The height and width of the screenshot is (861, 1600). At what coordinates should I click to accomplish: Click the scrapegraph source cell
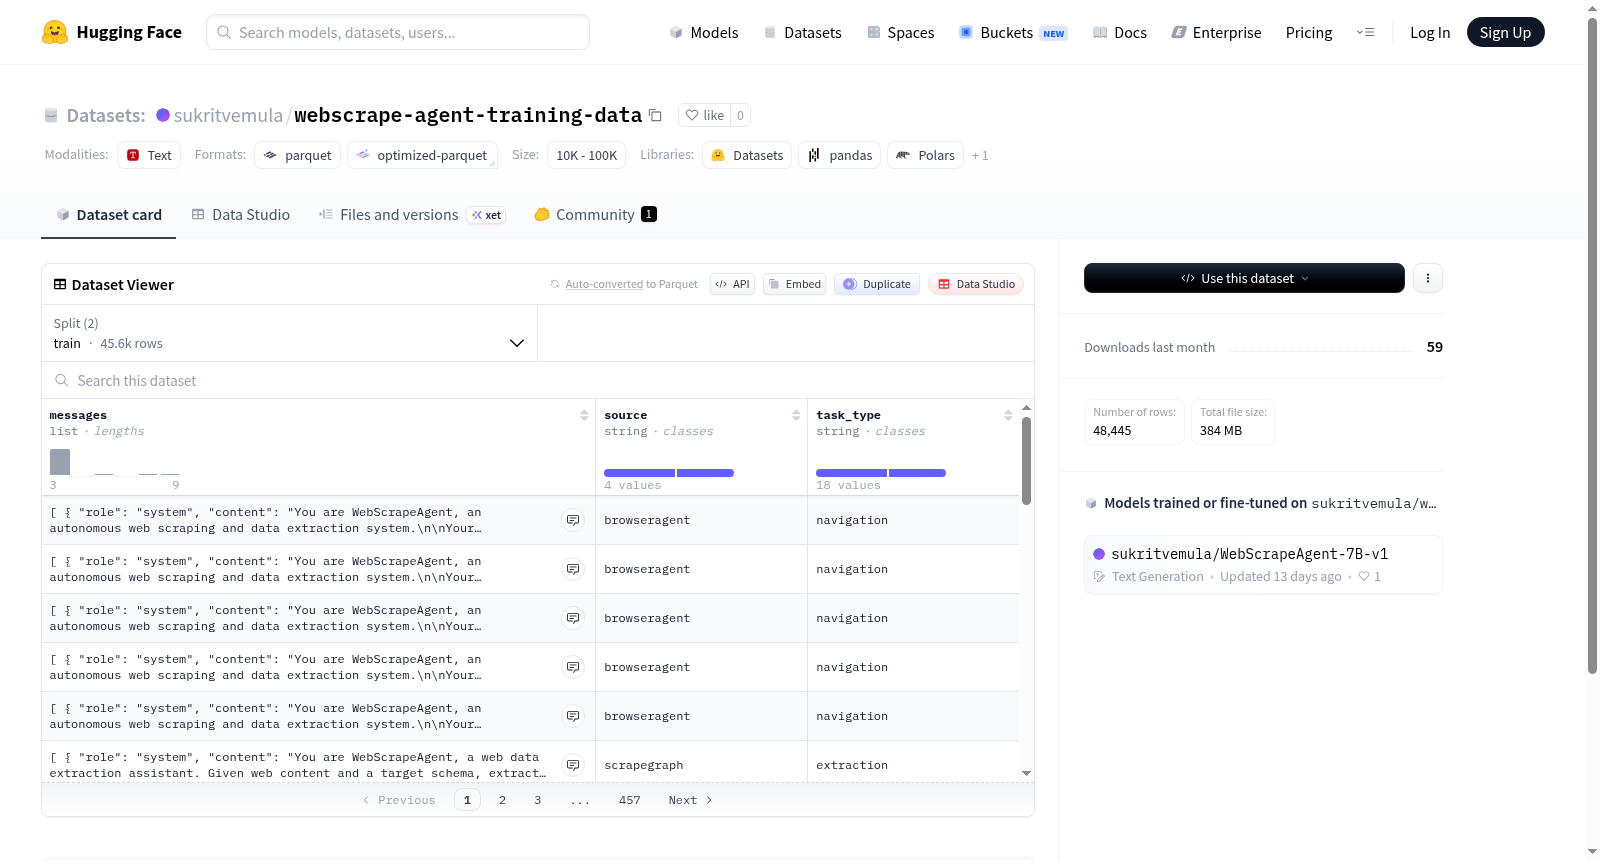701,765
